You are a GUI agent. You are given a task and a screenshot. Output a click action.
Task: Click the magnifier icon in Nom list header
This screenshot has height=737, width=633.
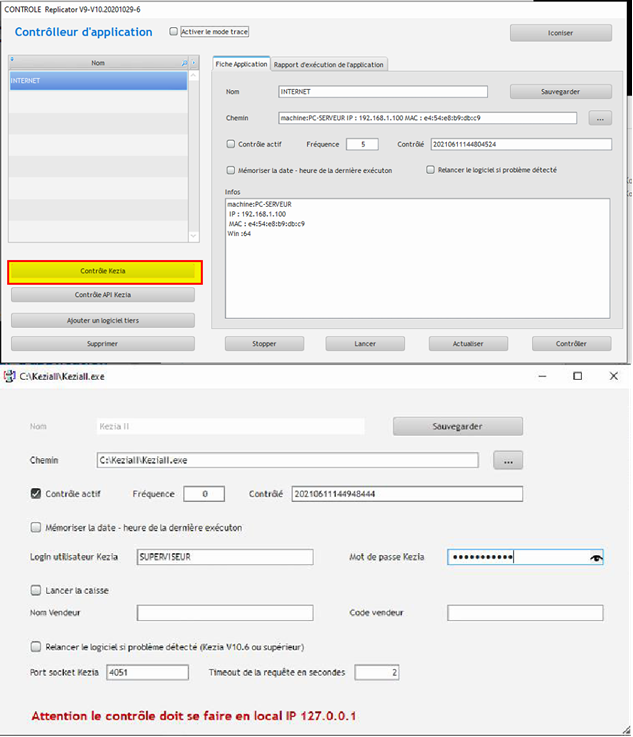(184, 63)
